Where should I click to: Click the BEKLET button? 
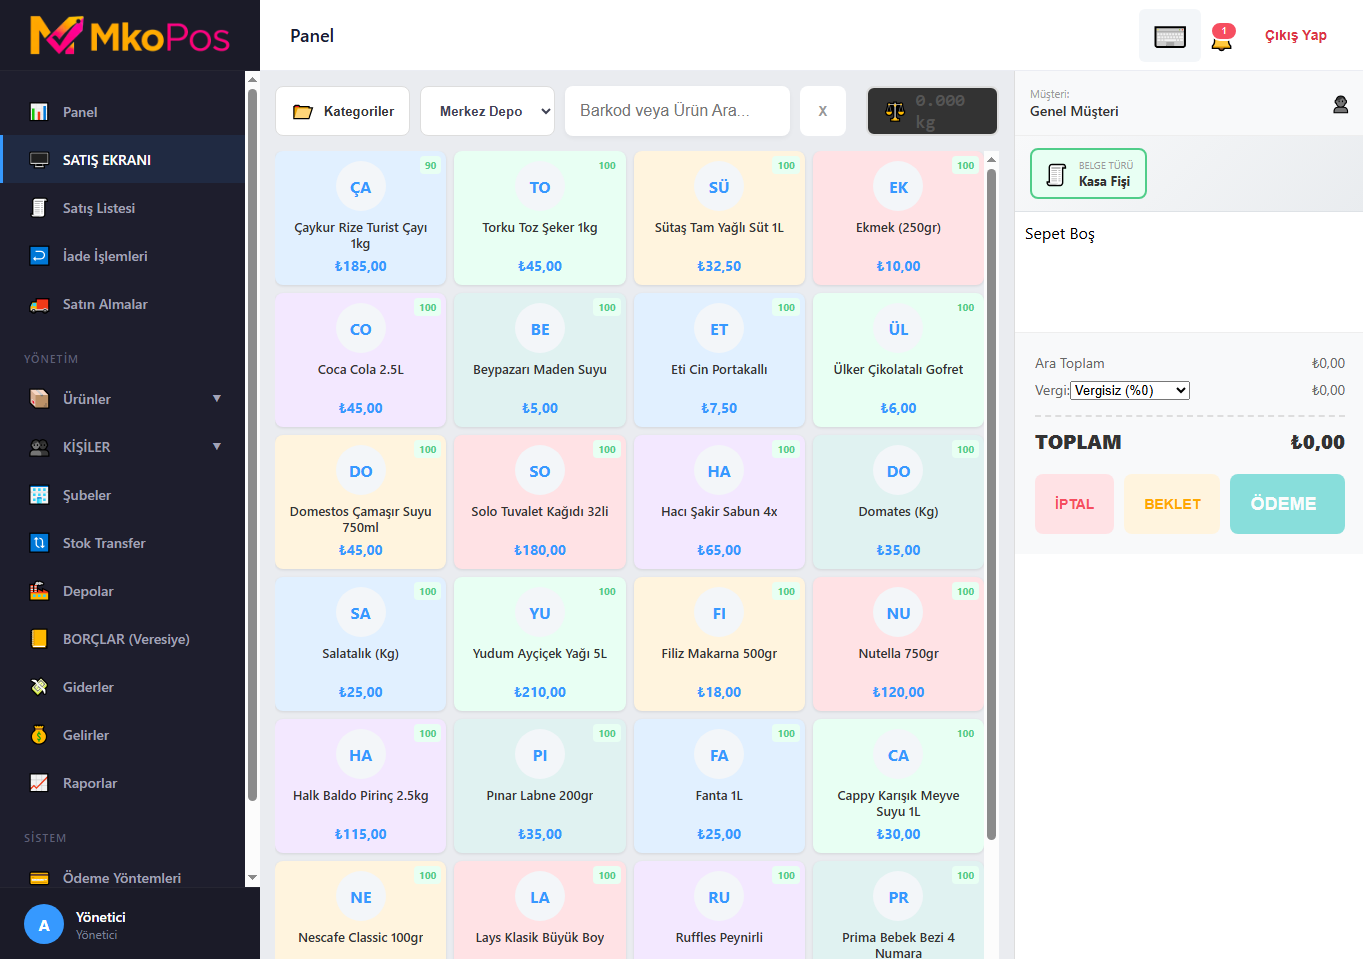1171,503
